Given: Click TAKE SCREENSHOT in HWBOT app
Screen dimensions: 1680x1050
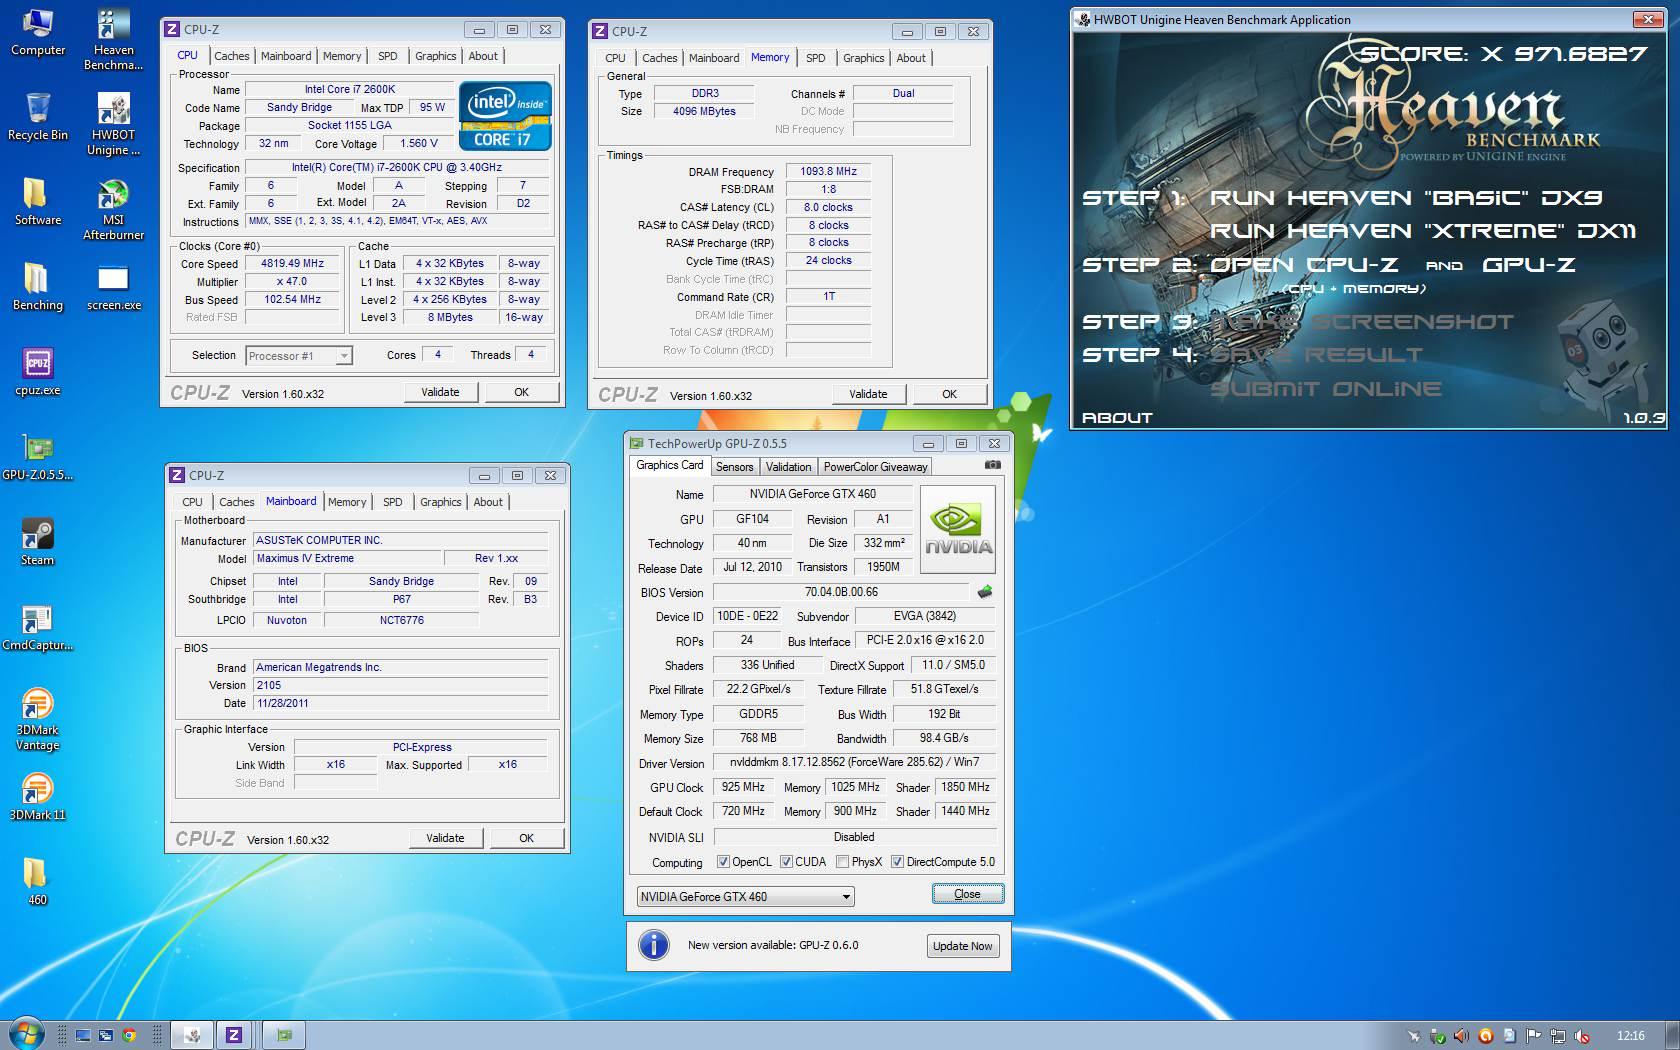Looking at the screenshot, I should pyautogui.click(x=1361, y=322).
